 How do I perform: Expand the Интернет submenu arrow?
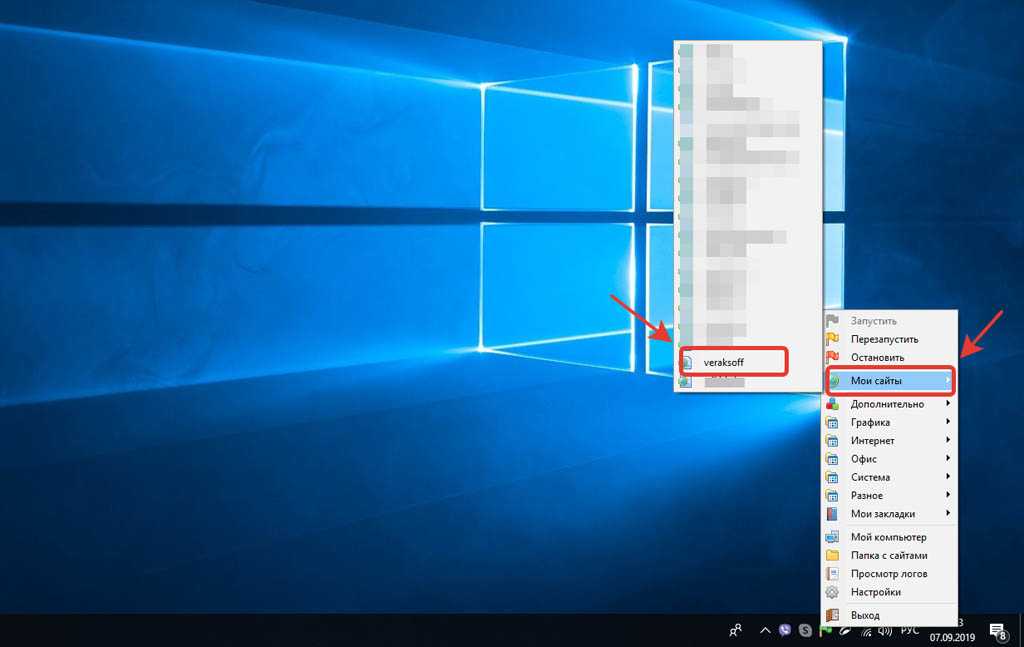click(948, 440)
